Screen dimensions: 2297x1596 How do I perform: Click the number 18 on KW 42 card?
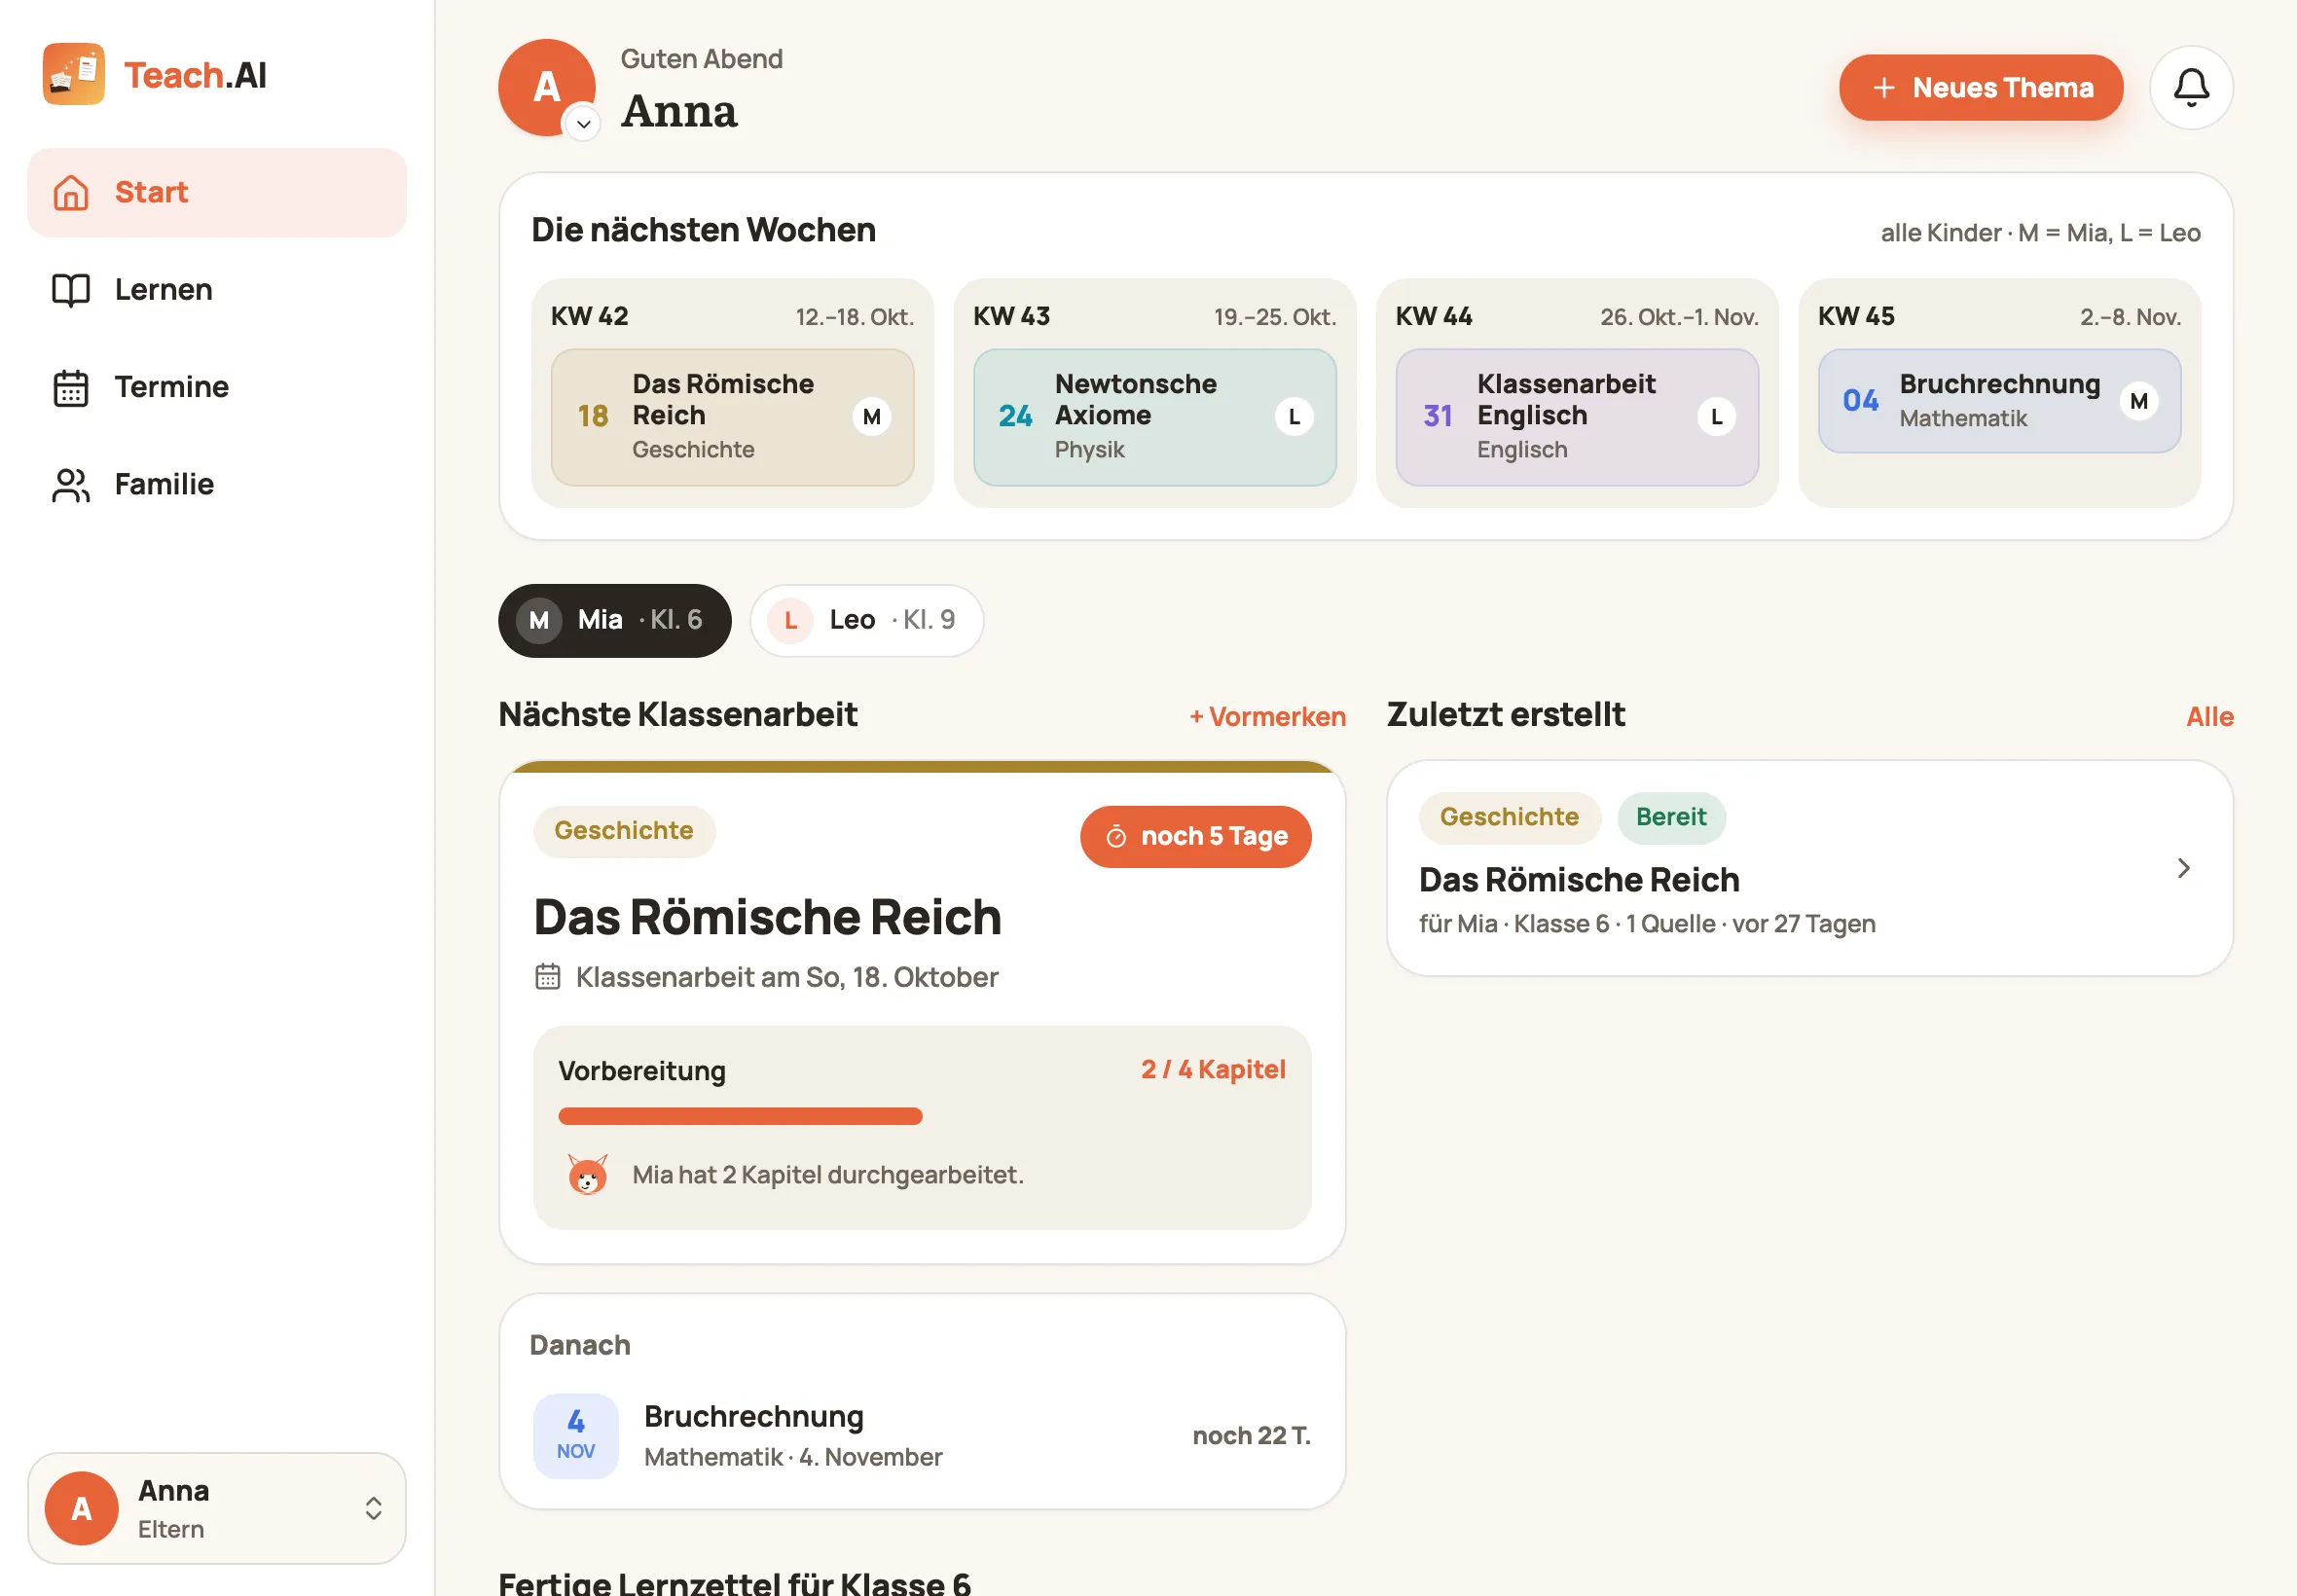(592, 416)
